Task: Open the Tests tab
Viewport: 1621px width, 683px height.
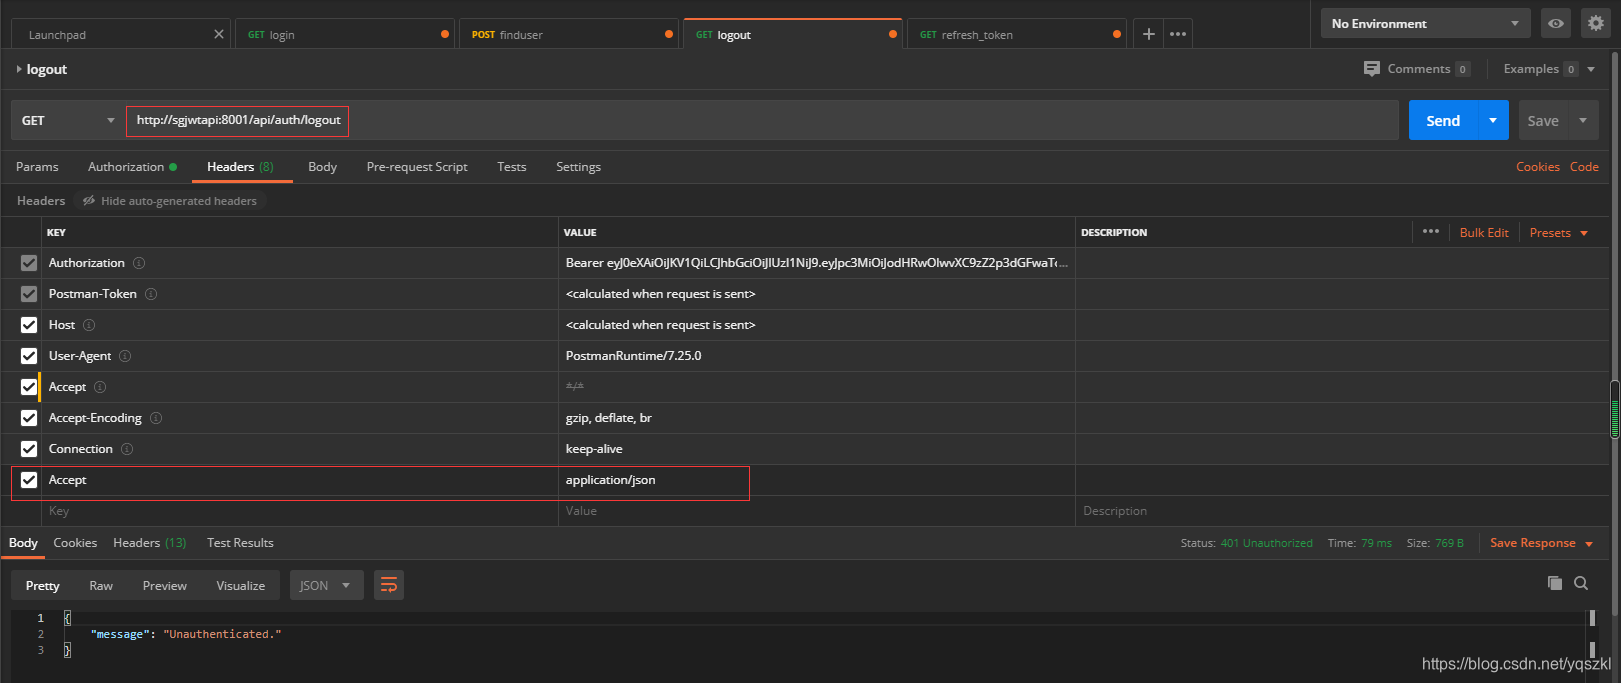Action: pos(512,167)
